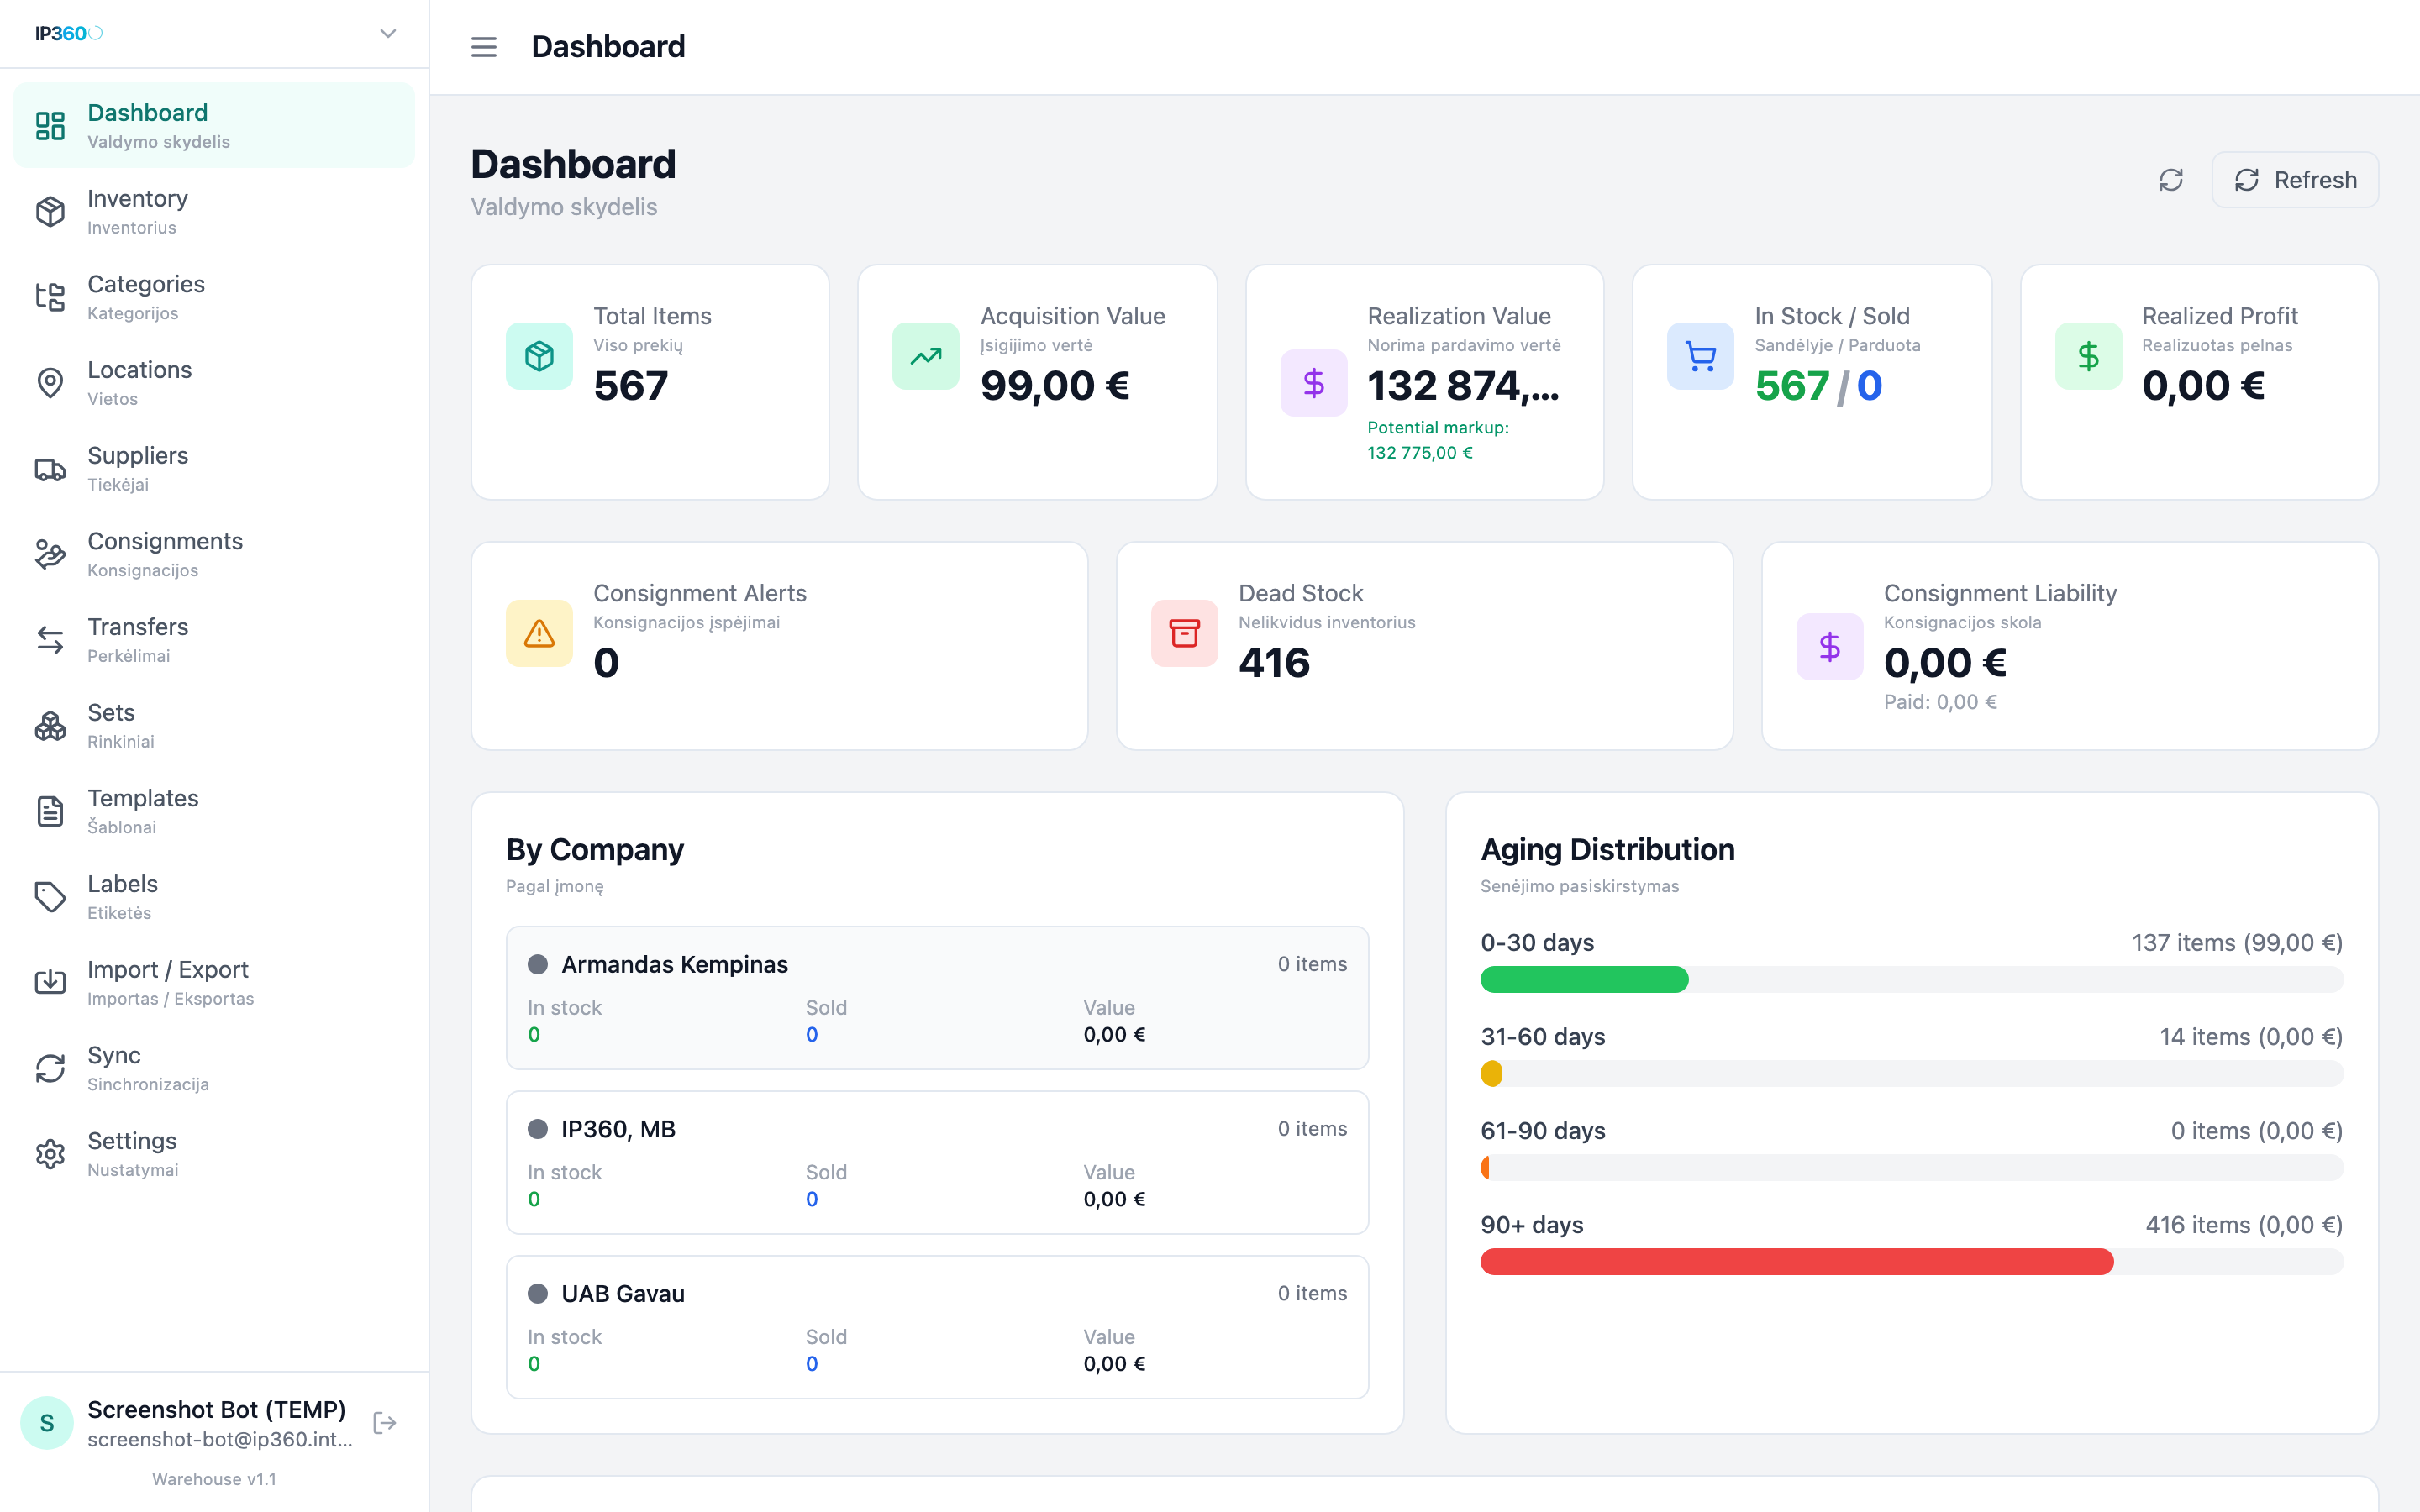Click the 90+ days red progress bar

point(1797,1262)
